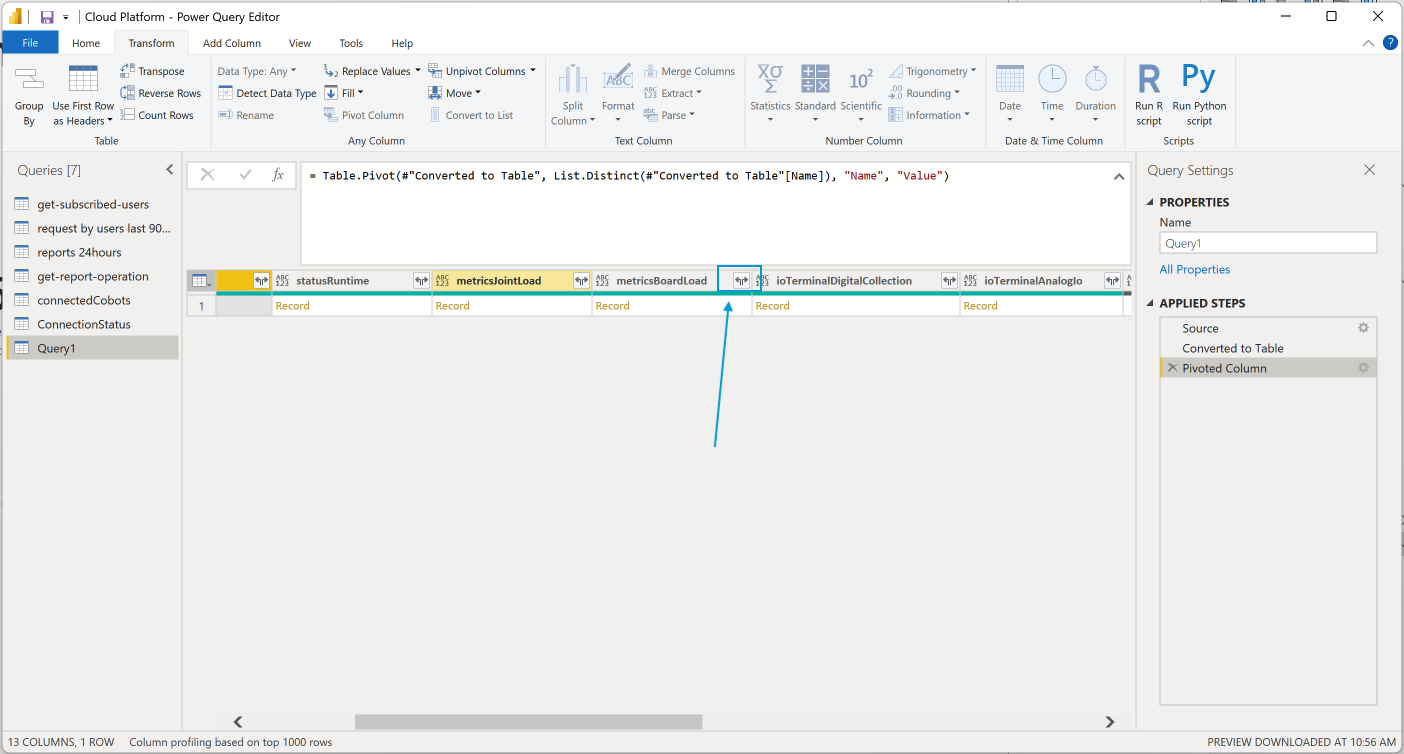The image size is (1404, 754).
Task: Switch to the Add Column tab
Action: pos(231,43)
